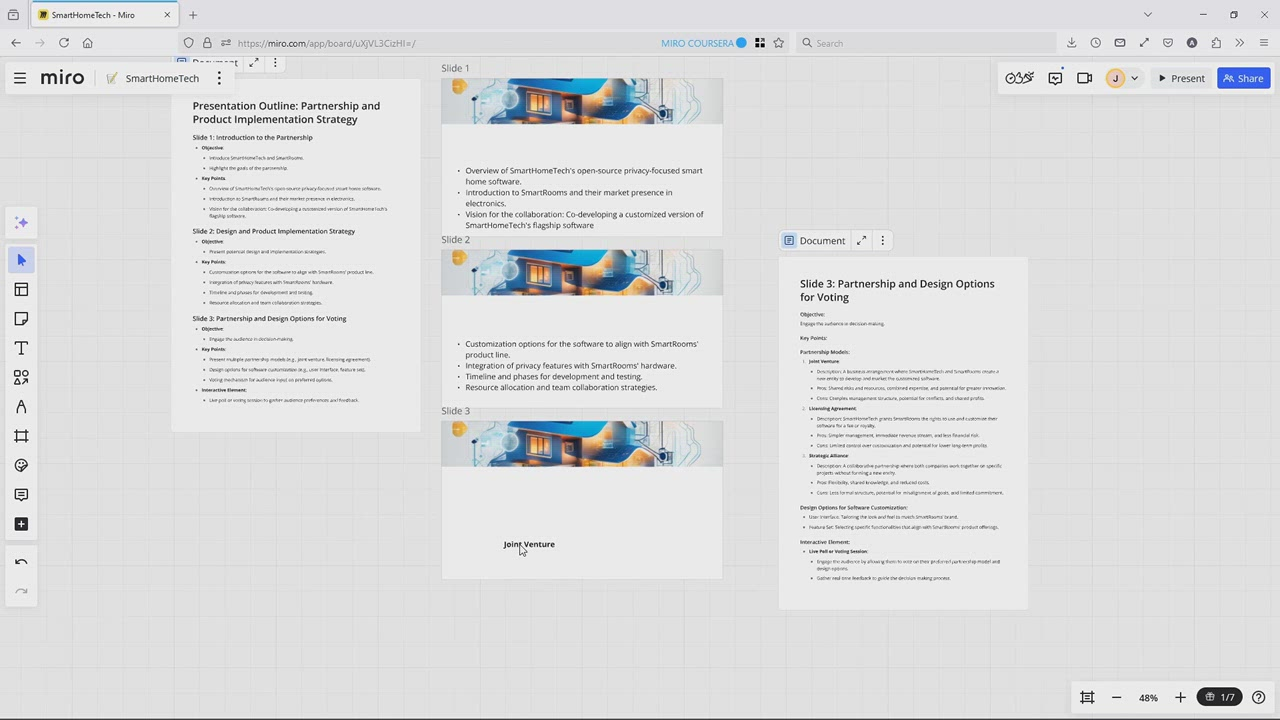Redo the last undone action
Screen dimensions: 1280x720
coord(21,591)
